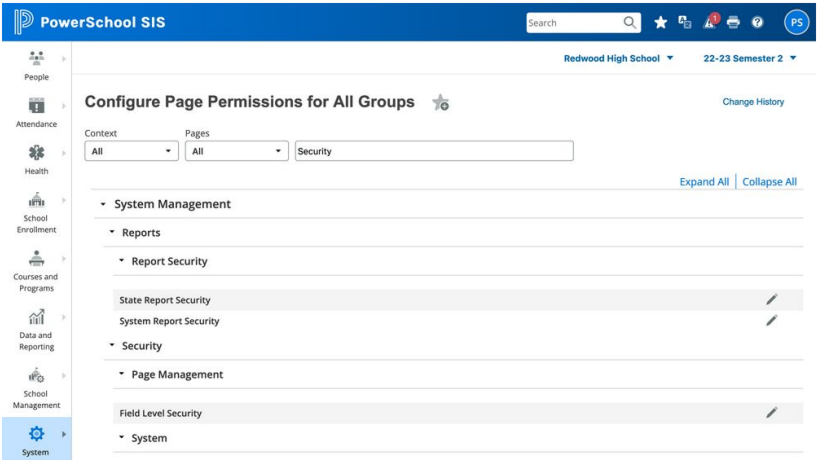Viewport: 818px width, 460px height.
Task: Collapse the System Management section
Action: pyautogui.click(x=104, y=204)
